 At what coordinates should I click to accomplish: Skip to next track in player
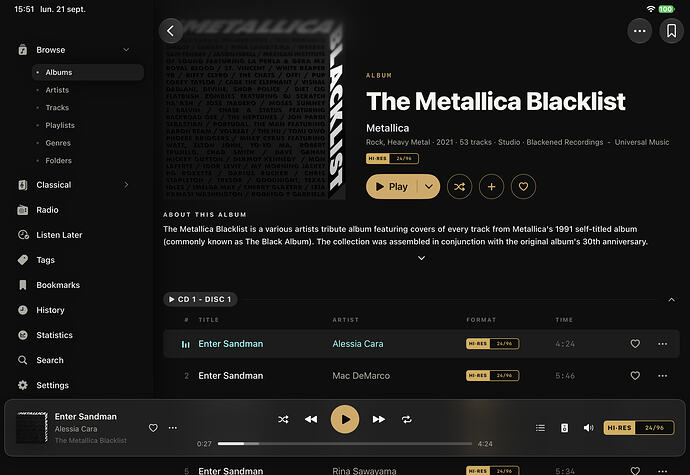pyautogui.click(x=378, y=420)
